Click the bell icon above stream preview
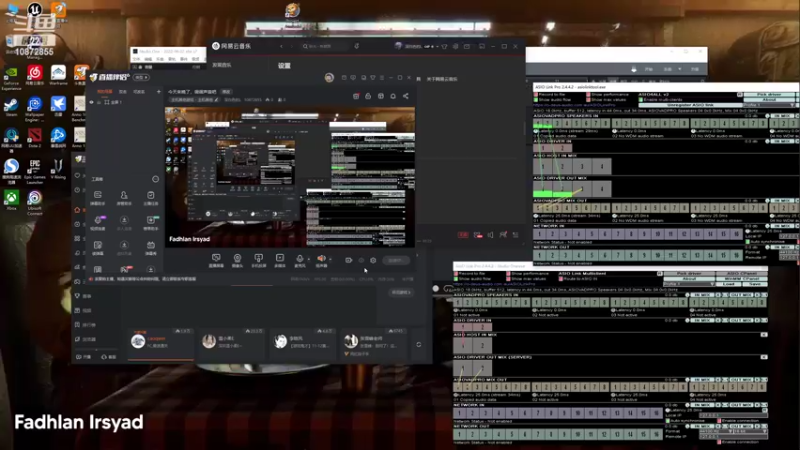This screenshot has height=450, width=800. point(393,96)
